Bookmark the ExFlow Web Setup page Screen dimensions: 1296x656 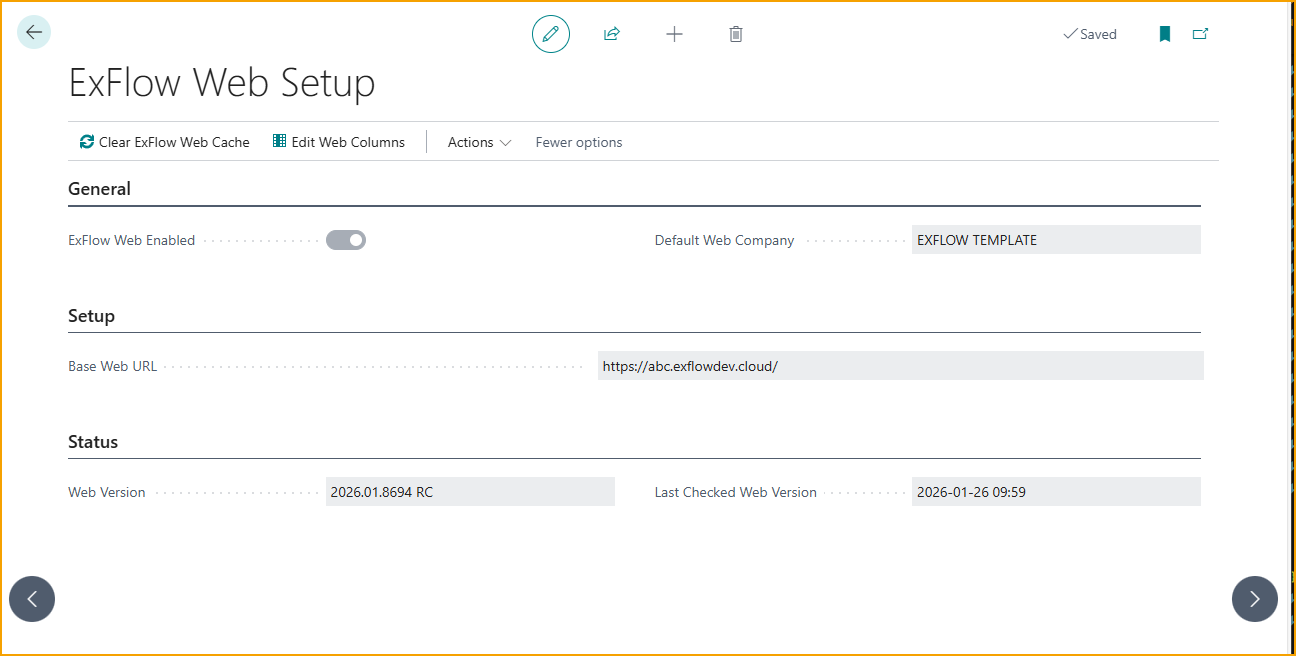[x=1164, y=33]
